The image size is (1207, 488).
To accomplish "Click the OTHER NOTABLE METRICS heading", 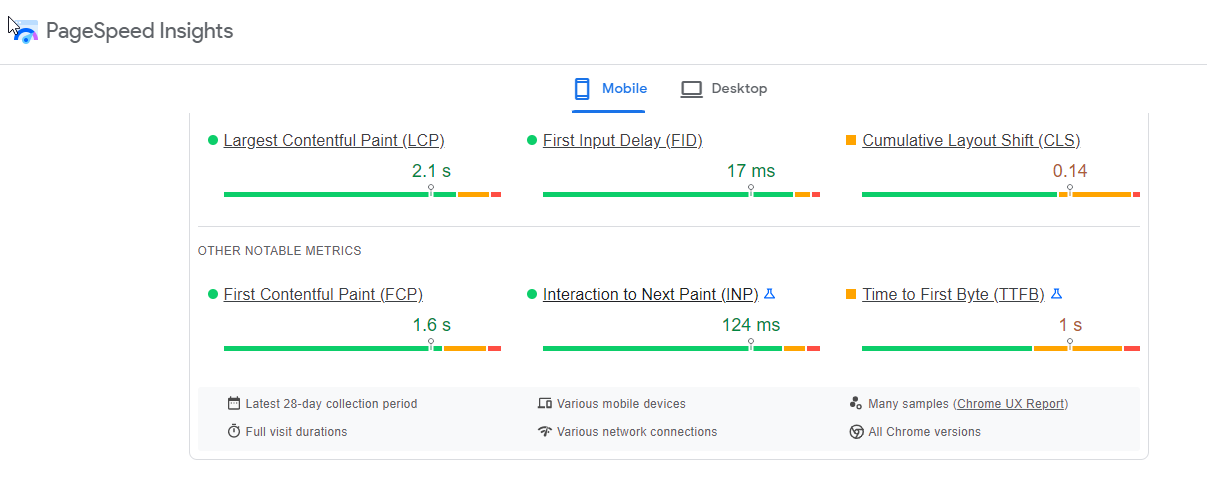I will [279, 251].
